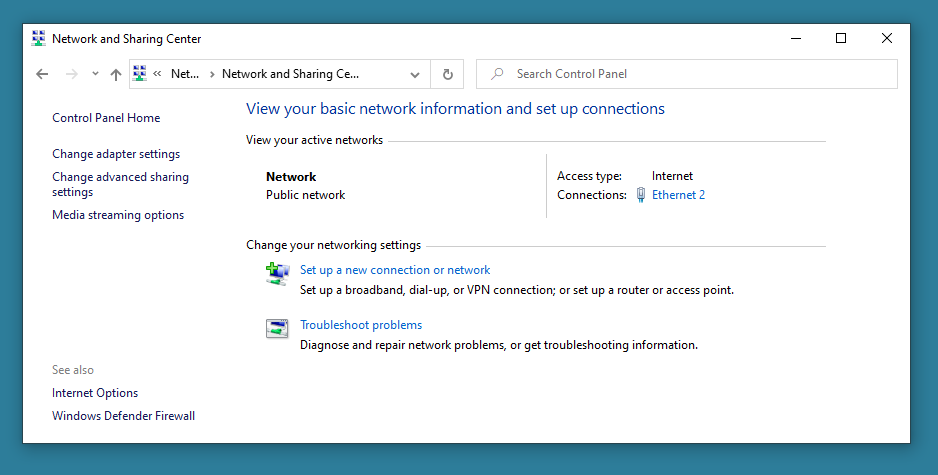Click the magnifier icon in search box
Viewport: 938px width, 475px height.
[x=497, y=74]
